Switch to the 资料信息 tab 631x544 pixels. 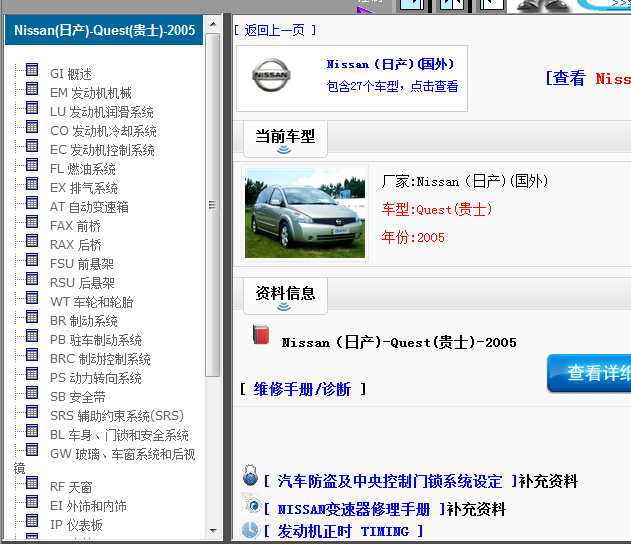click(285, 295)
